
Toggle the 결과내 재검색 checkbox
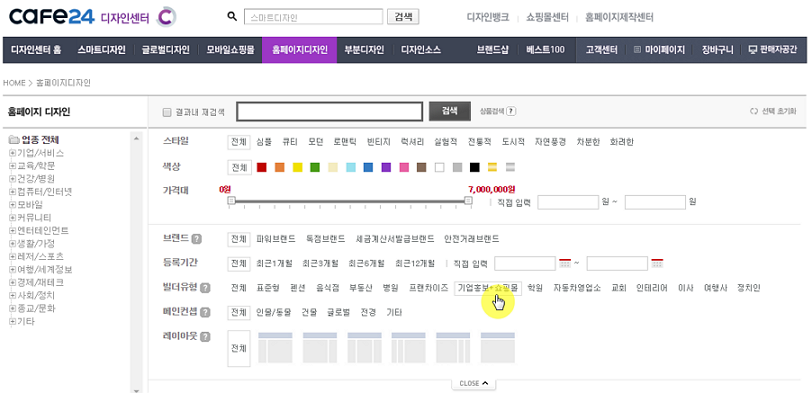(x=167, y=112)
